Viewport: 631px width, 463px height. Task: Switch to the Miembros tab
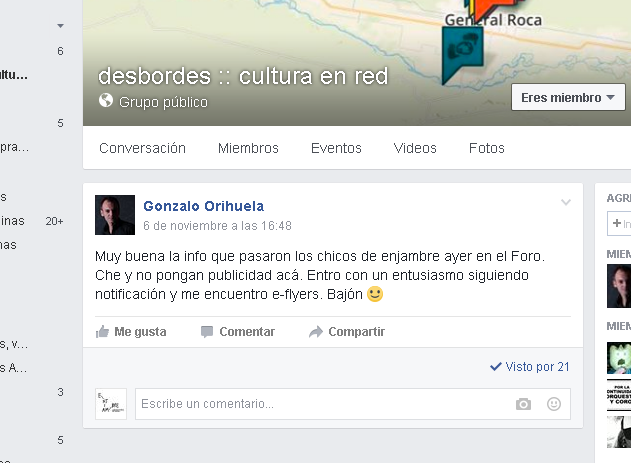click(248, 148)
